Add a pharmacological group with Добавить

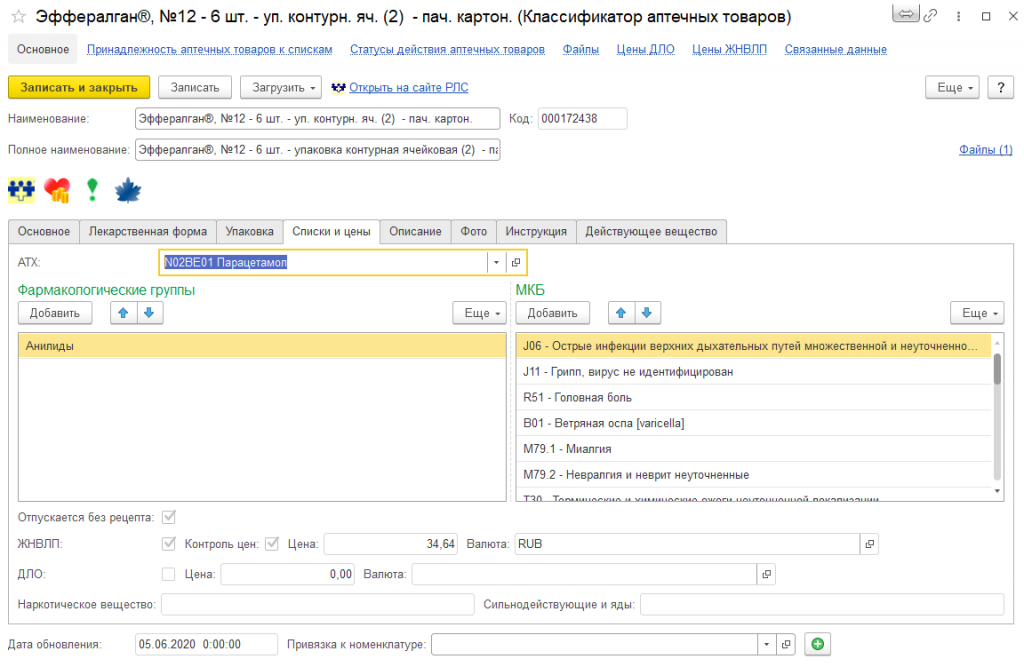[55, 313]
